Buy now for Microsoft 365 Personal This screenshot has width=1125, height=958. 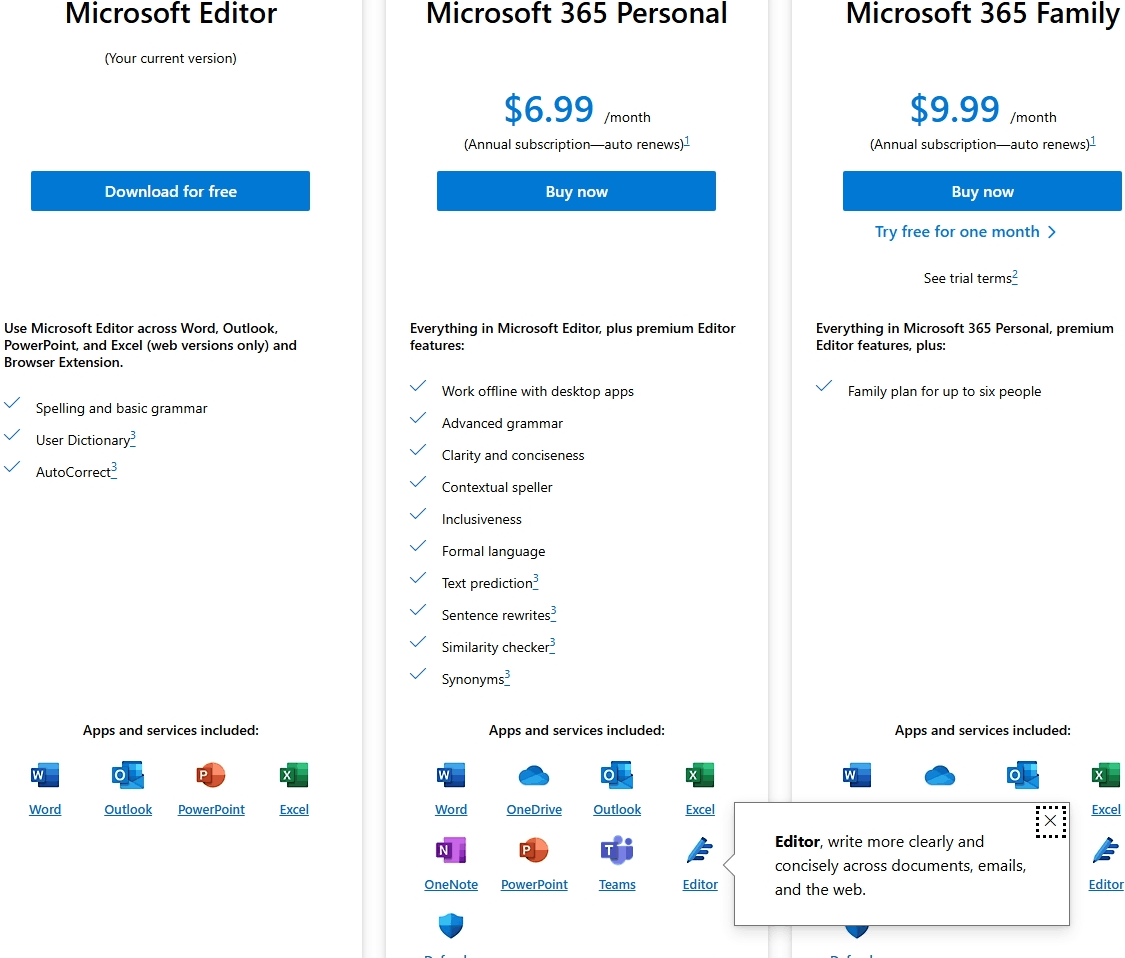point(576,191)
